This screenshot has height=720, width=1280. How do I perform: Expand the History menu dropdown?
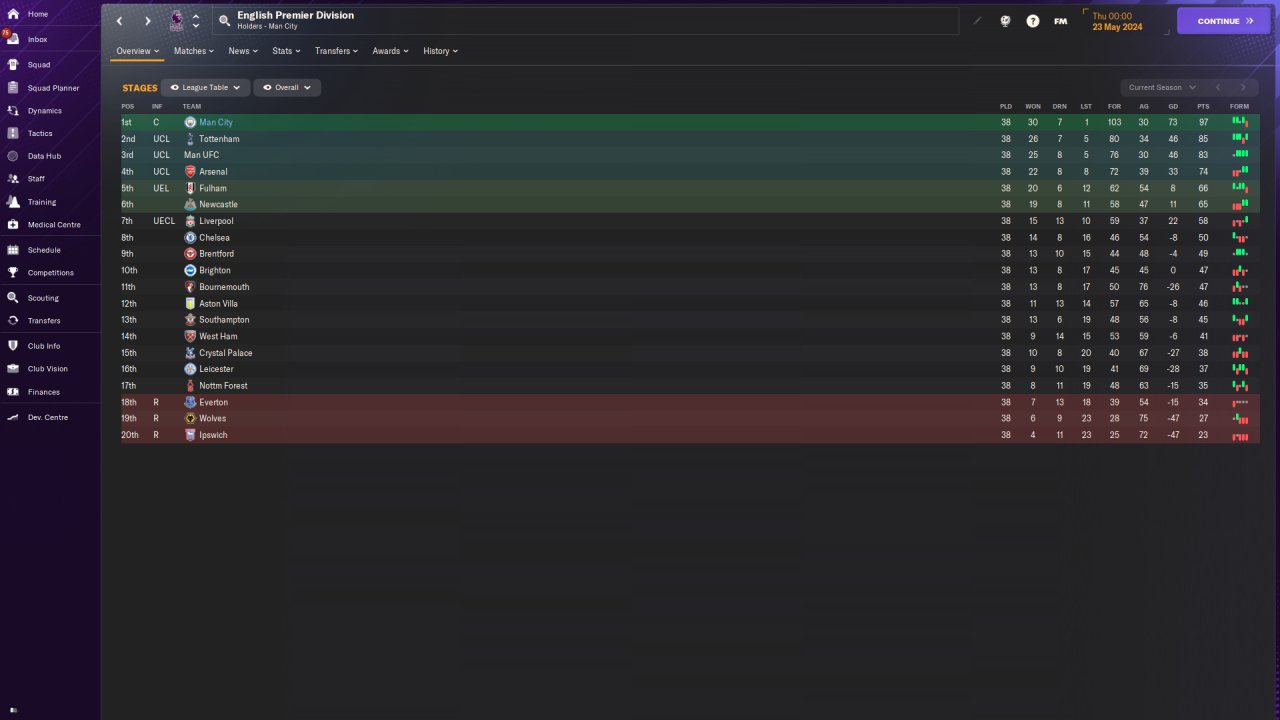440,51
